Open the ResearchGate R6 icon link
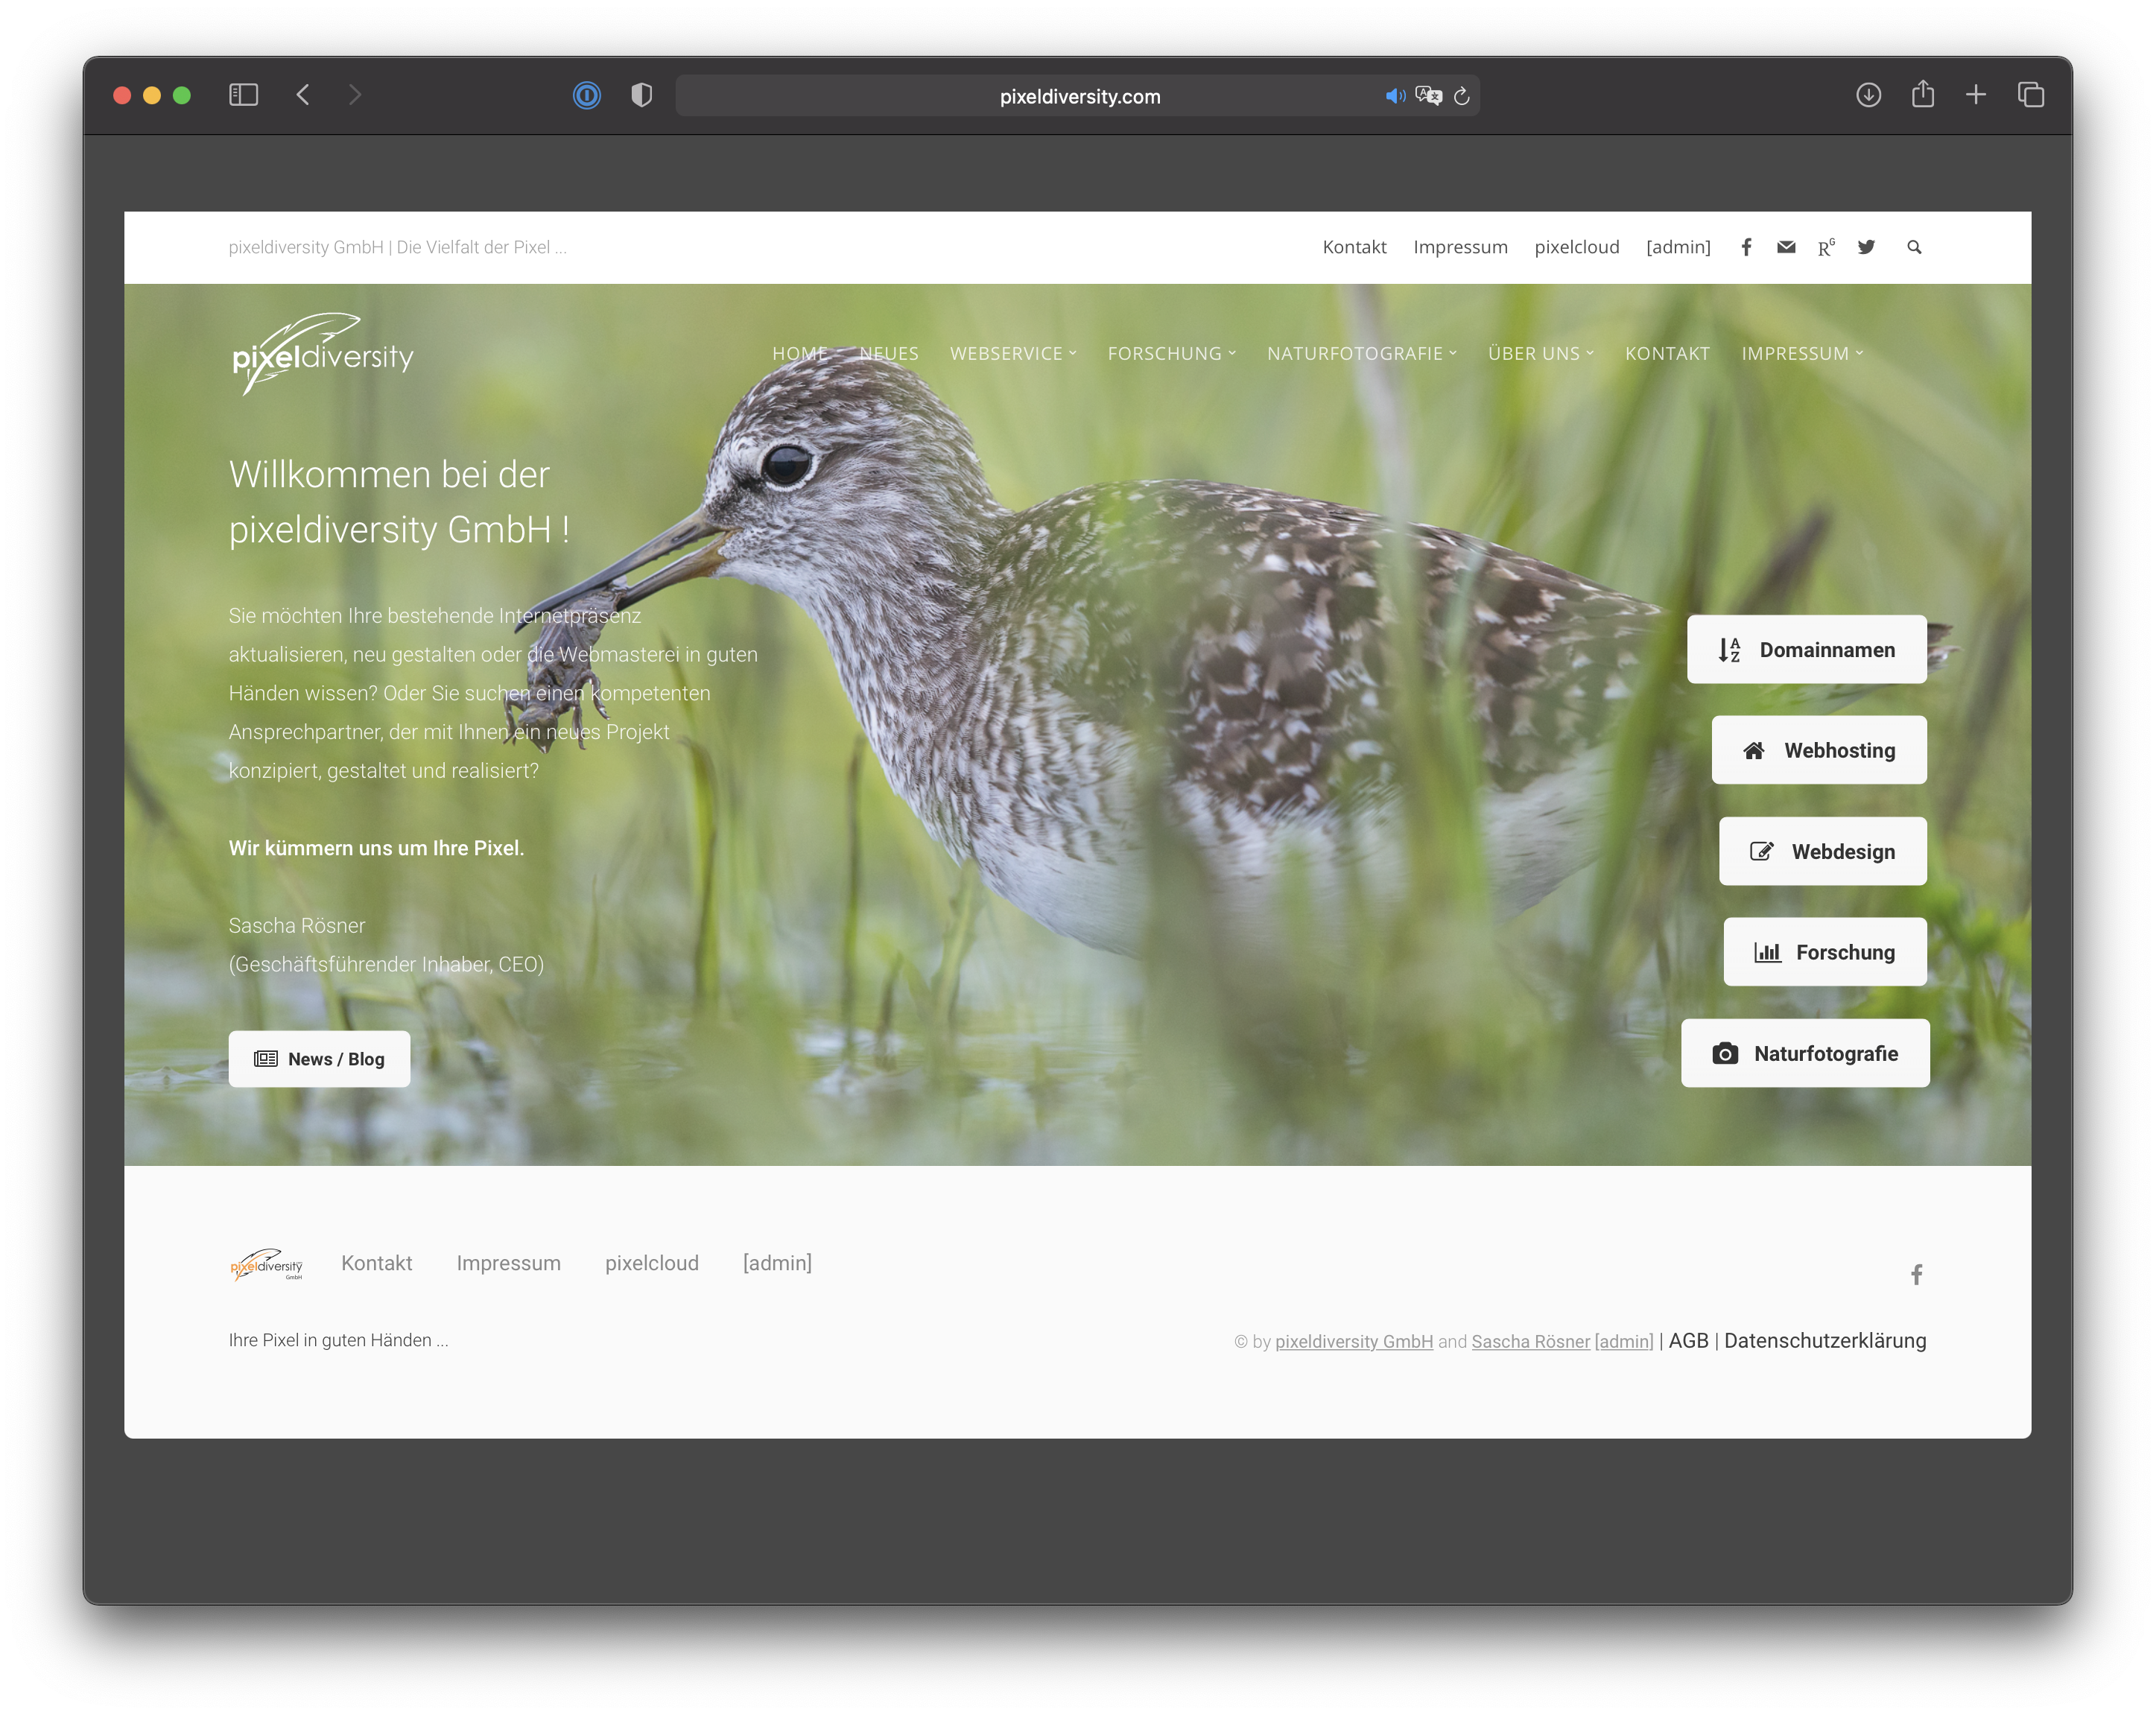Screen dimensions: 2156x1715 1826,247
